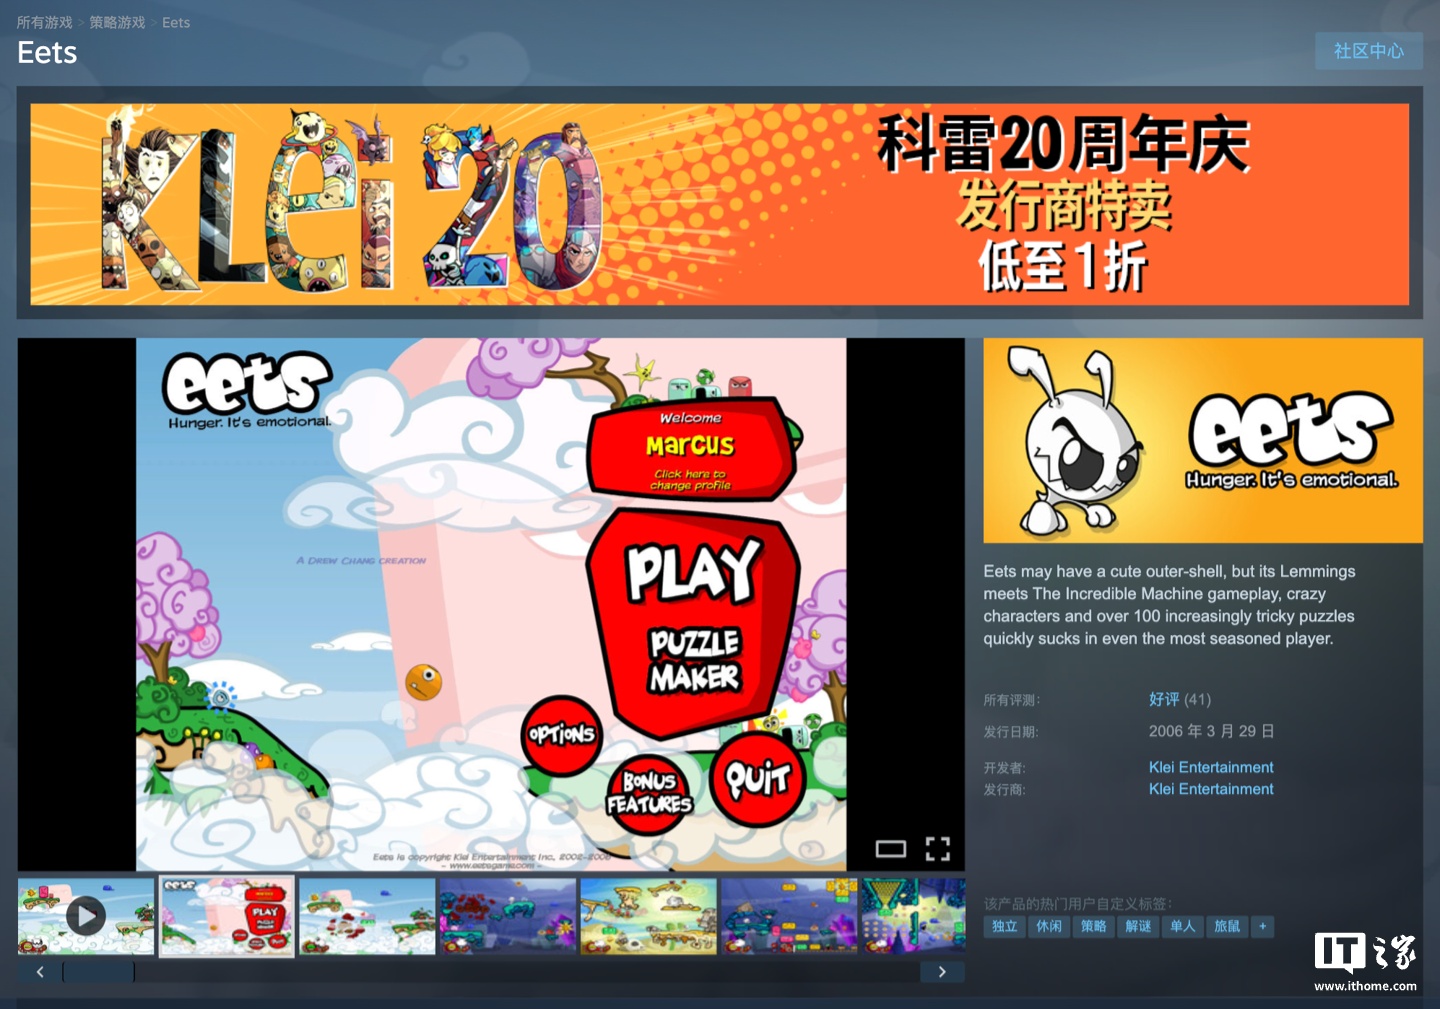Screen dimensions: 1440x1009
Task: Select the fourth dark-blue screenshot thumbnail
Action: click(x=508, y=916)
